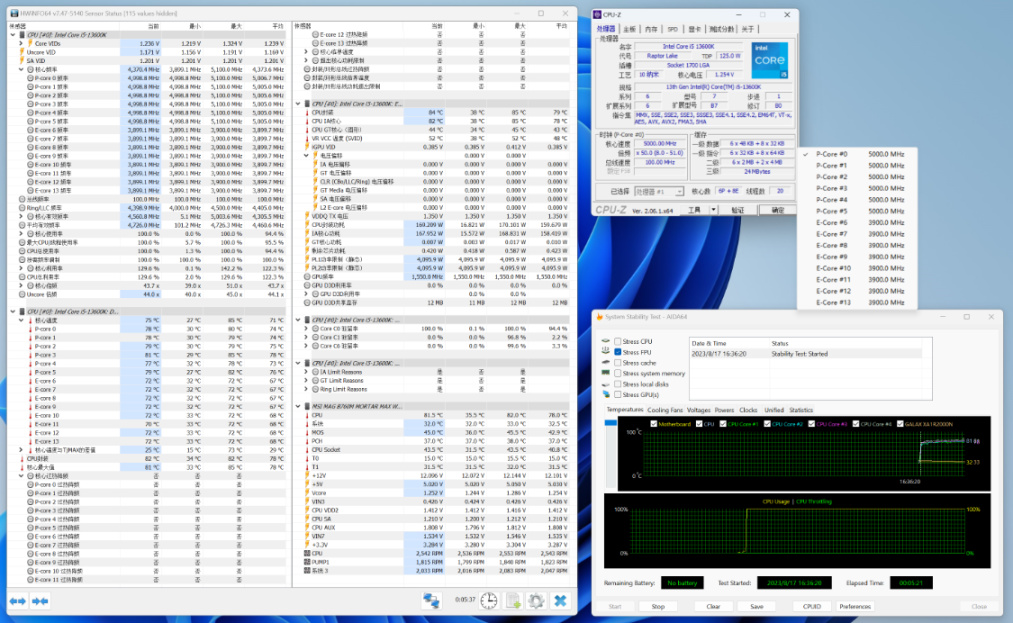Click the HWiNFO expand columns arrows icon
This screenshot has height=623, width=1013.
pos(17,600)
